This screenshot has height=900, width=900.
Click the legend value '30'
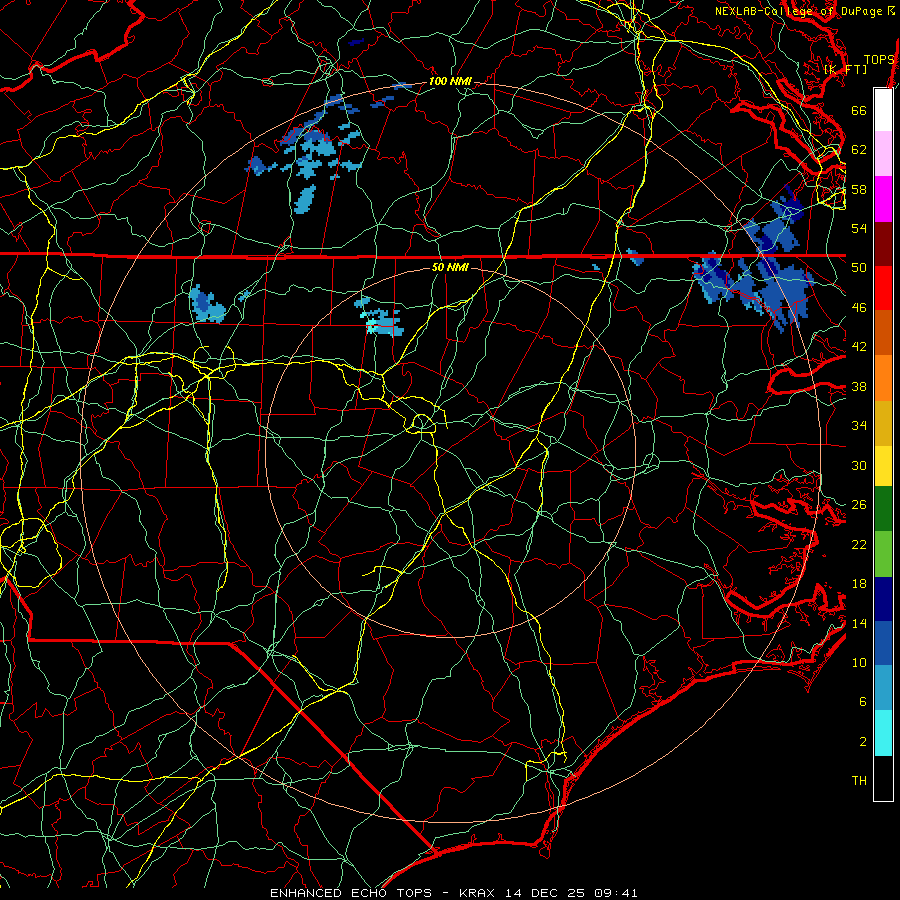[x=859, y=465]
